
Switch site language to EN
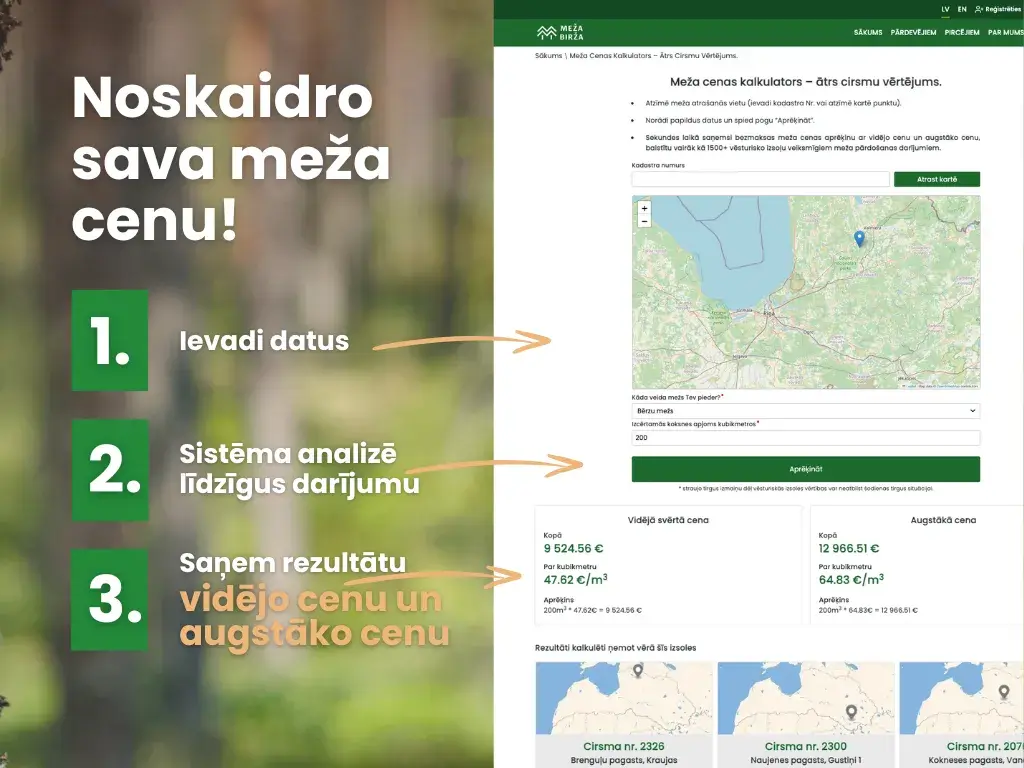tap(961, 8)
